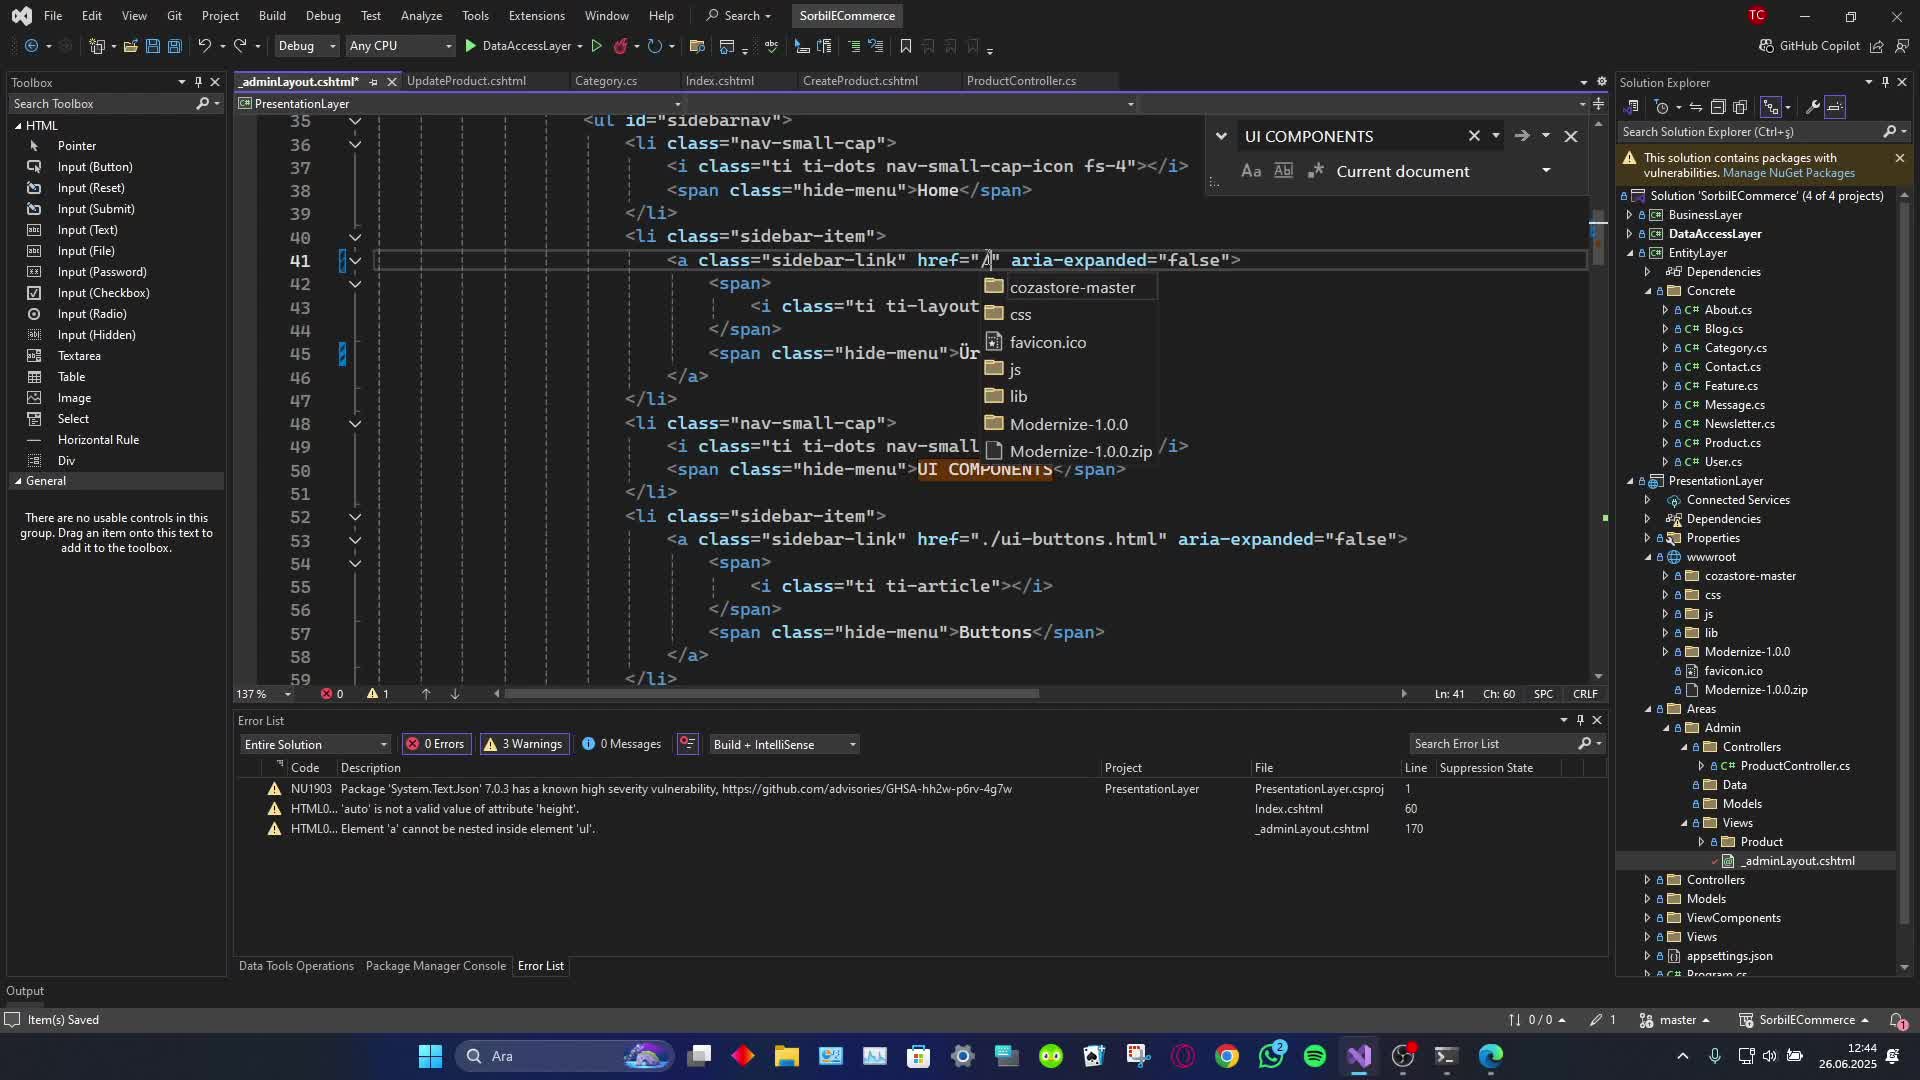Viewport: 1920px width, 1080px height.
Task: Select Textarea control in Toolbox
Action: 79,356
